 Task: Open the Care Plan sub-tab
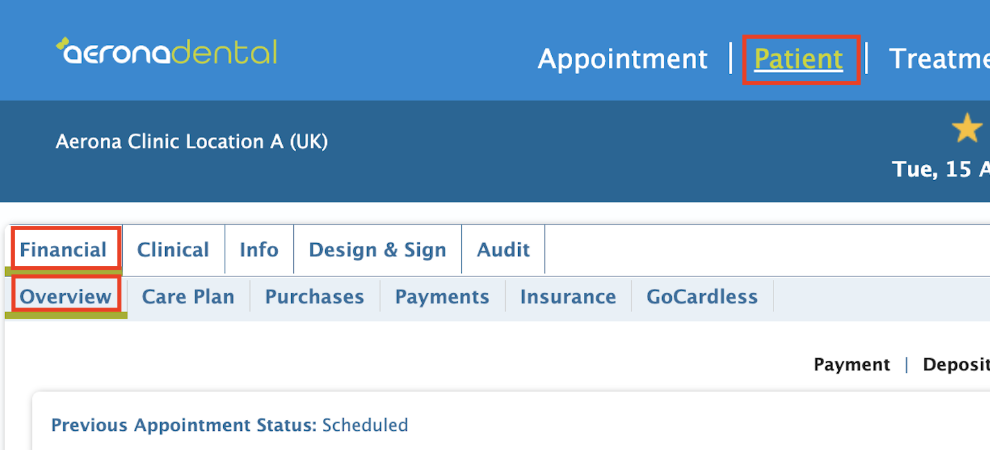188,297
